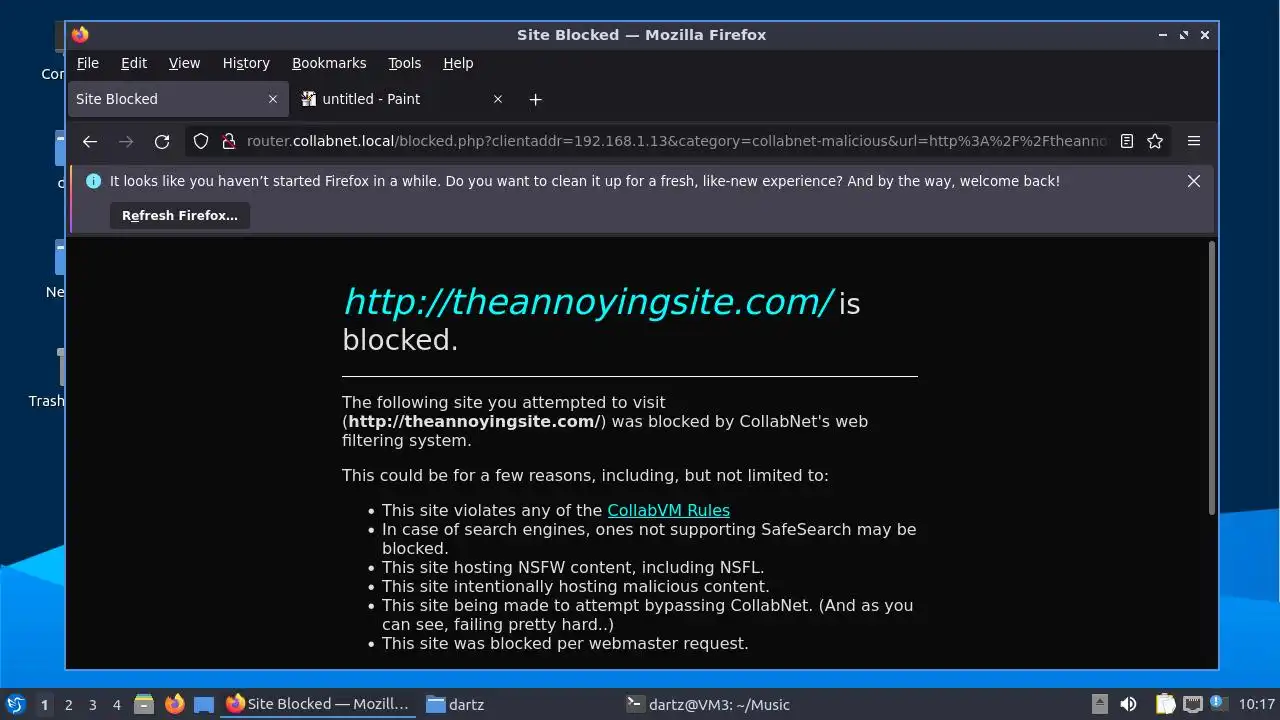Open the Bookmarks menu

(x=329, y=63)
